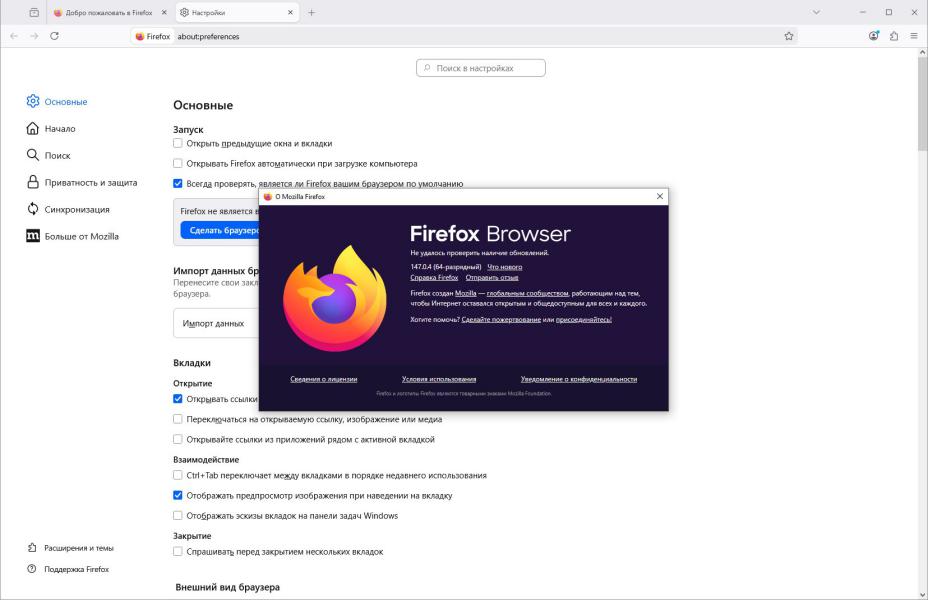Expand the list all tabs chevron
Image resolution: width=928 pixels, height=600 pixels.
816,12
